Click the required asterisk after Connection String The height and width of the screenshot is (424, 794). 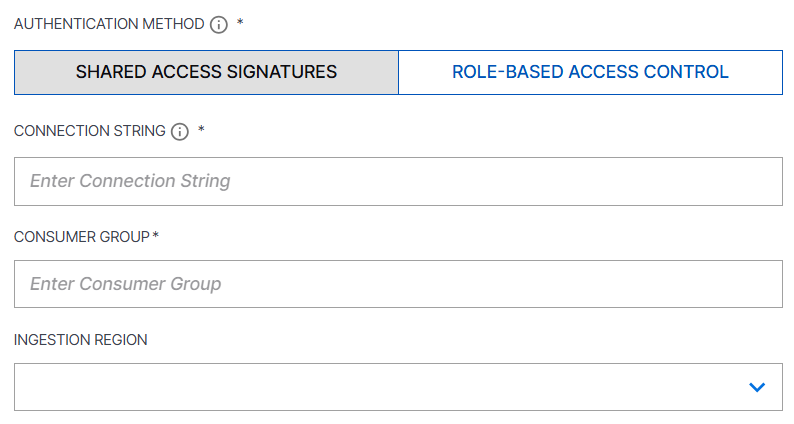[x=201, y=129]
